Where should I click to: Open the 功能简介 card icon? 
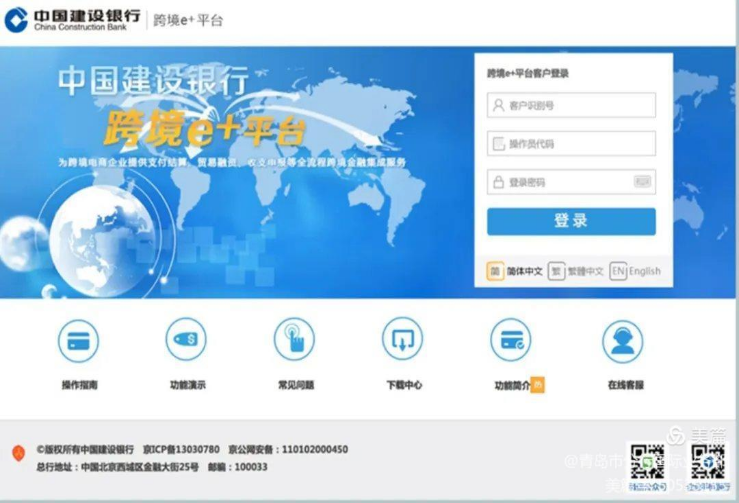511,340
